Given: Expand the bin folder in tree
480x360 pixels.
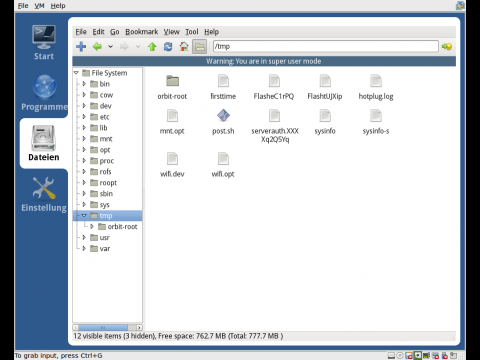Looking at the screenshot, I should [x=84, y=84].
